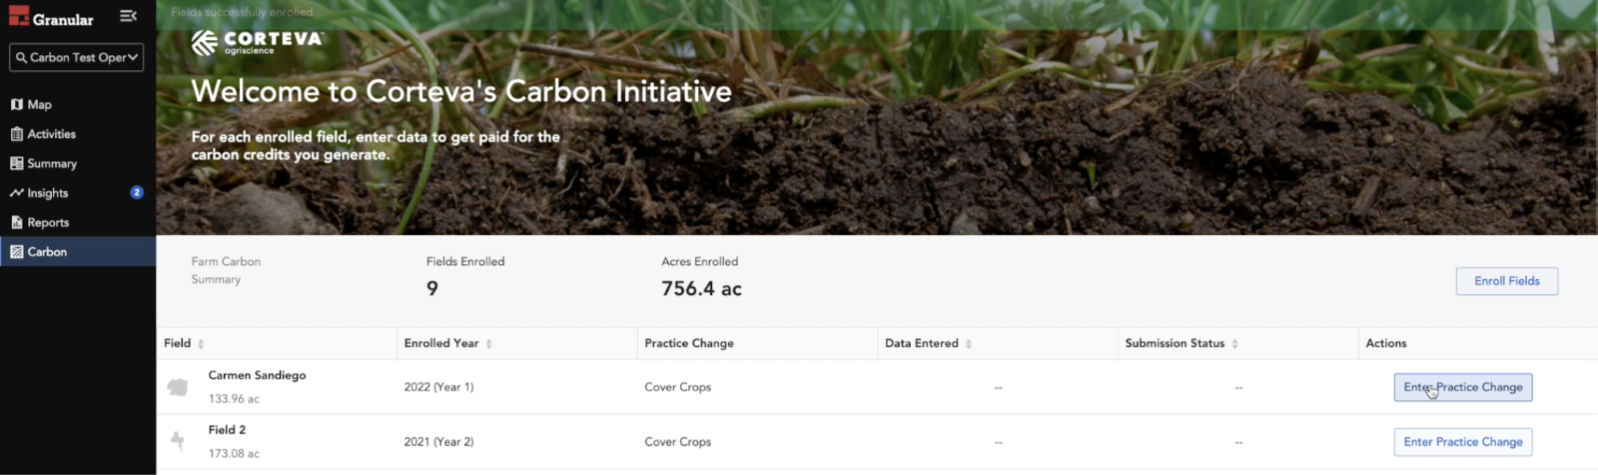Click the Corteva agriscience logo
The image size is (1598, 475).
click(x=258, y=42)
